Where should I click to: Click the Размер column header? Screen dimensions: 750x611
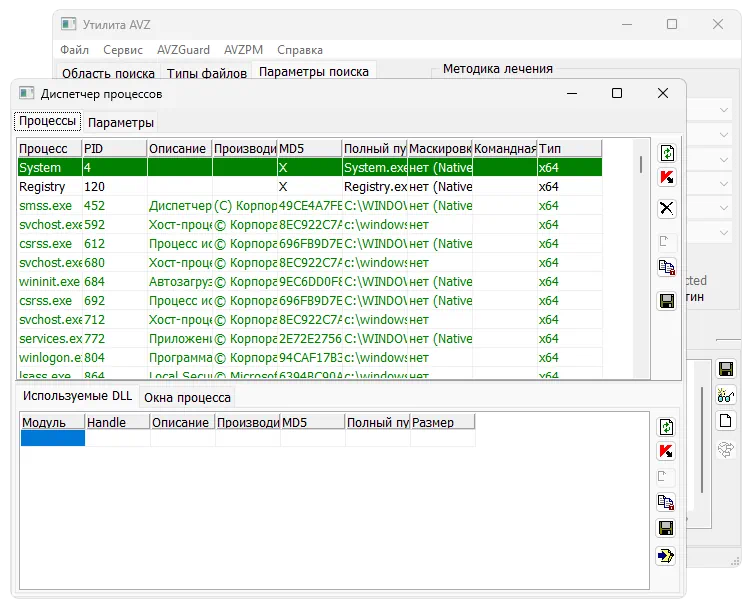point(442,422)
